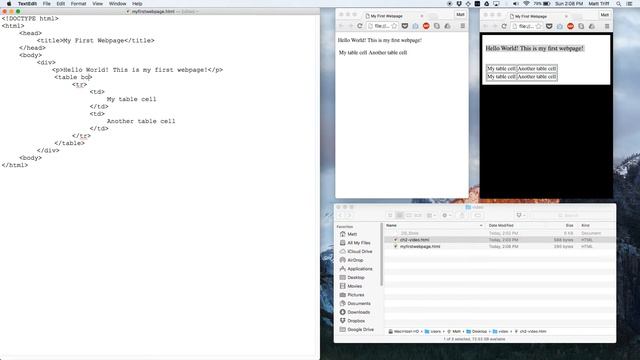Open the Finder action gear dropdown
Screen dimensions: 640x360
(x=447, y=215)
